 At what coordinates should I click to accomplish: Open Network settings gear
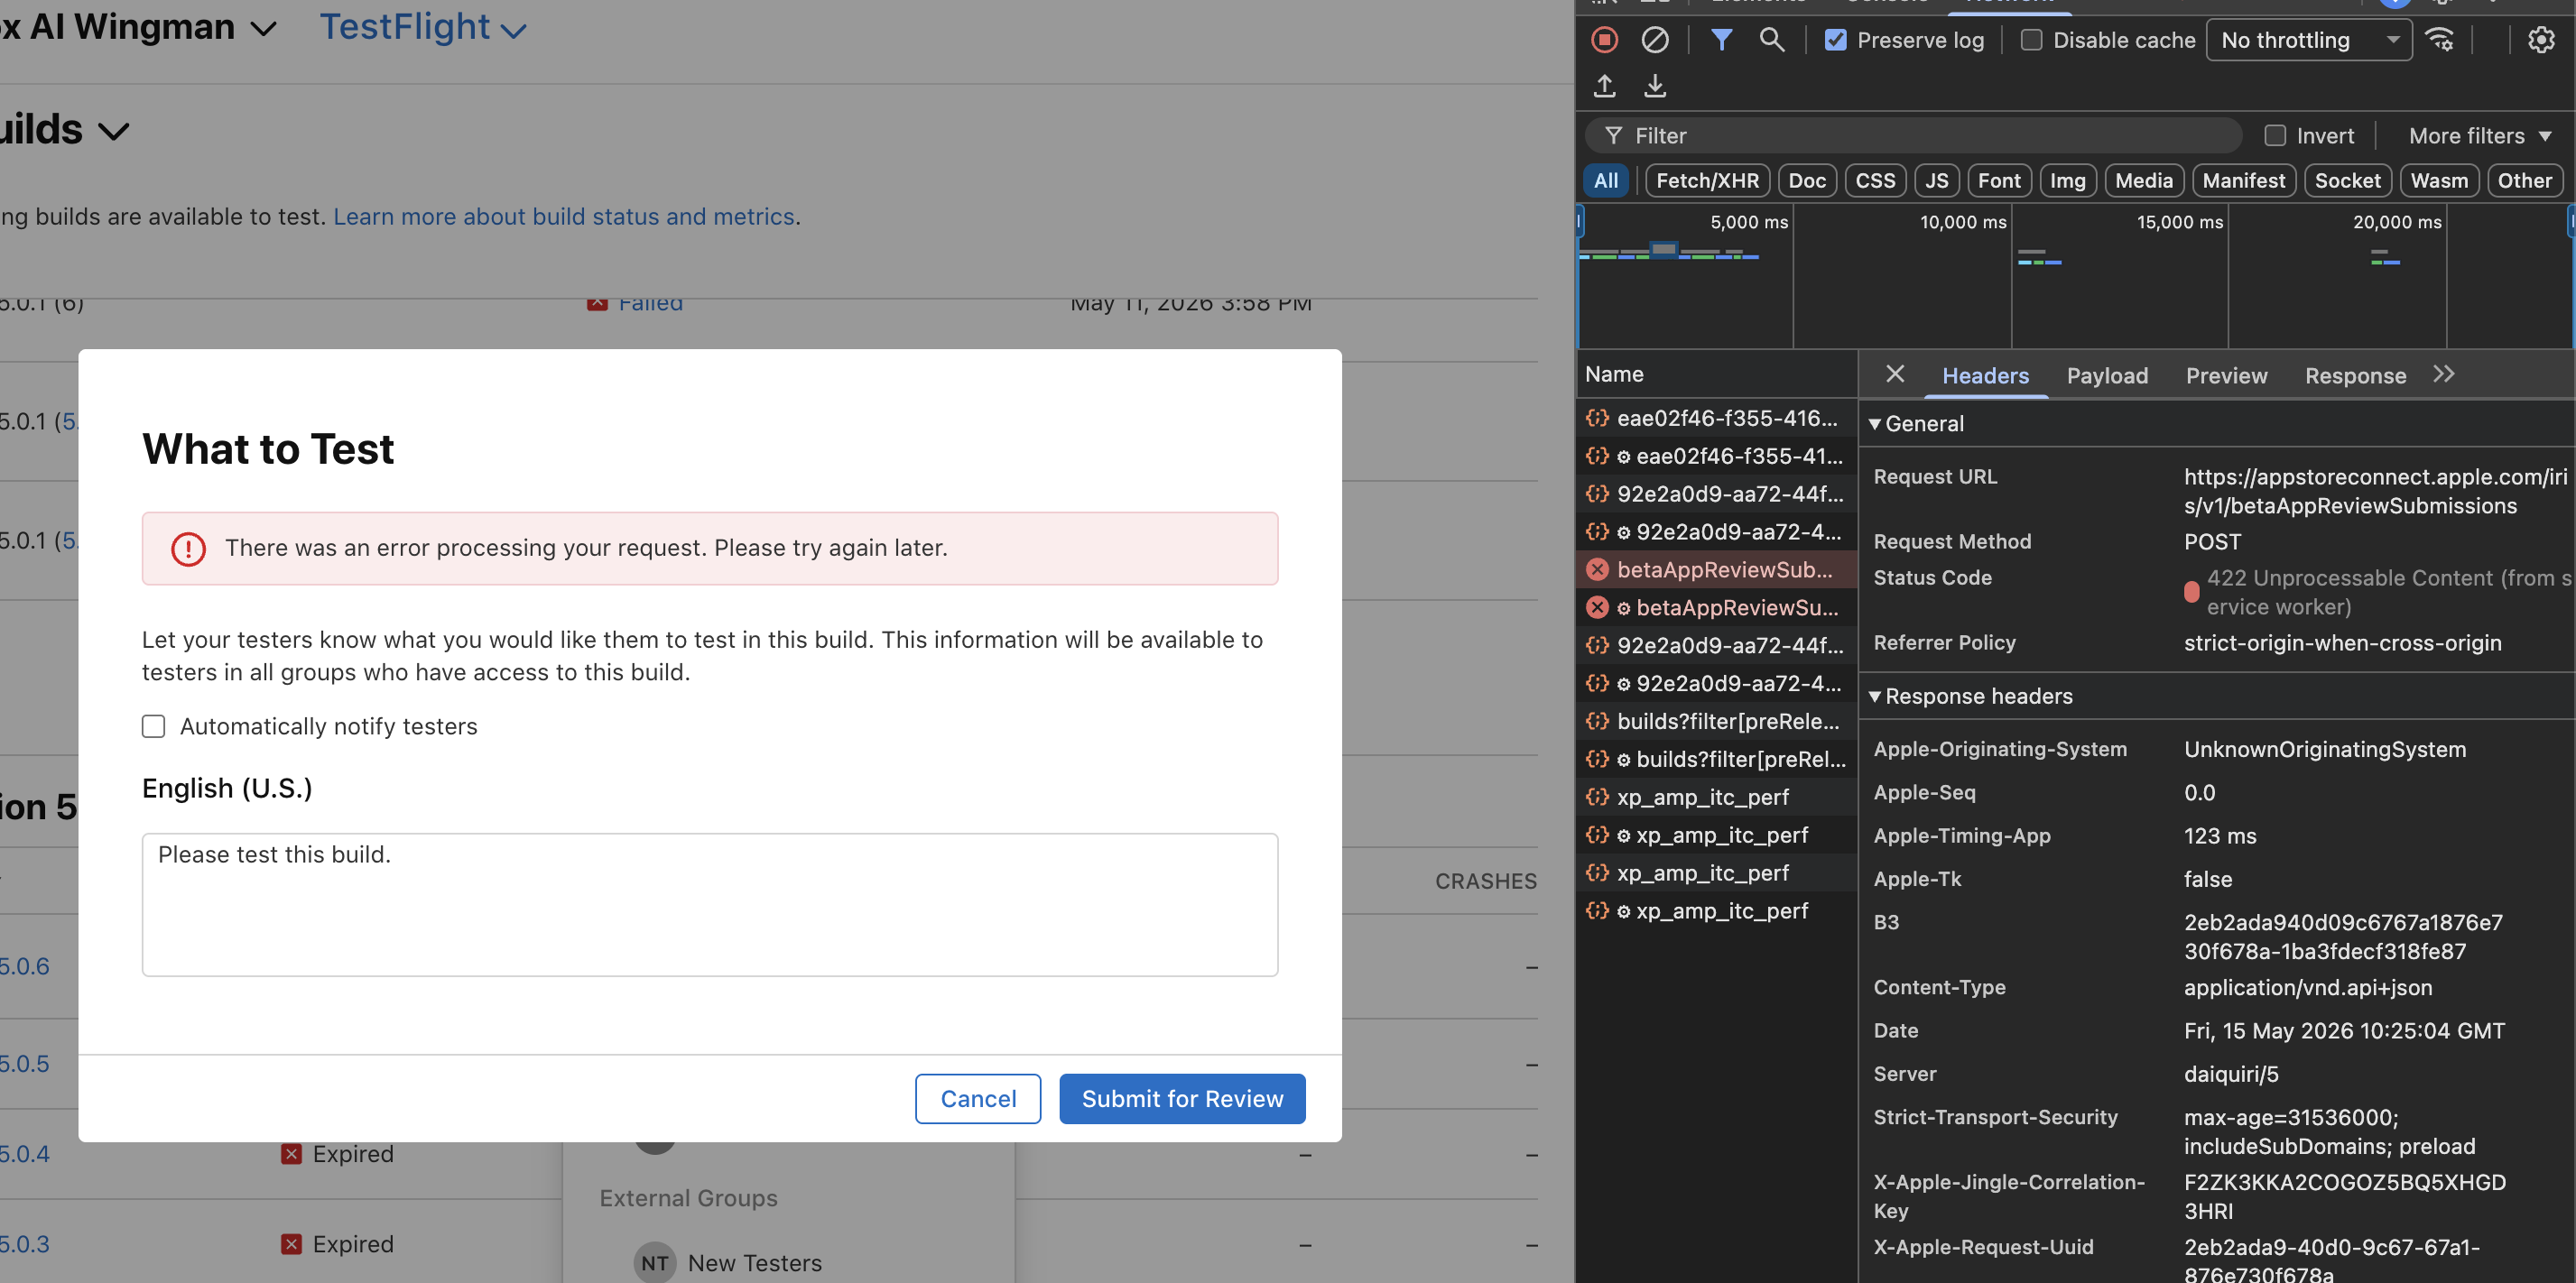(2541, 40)
